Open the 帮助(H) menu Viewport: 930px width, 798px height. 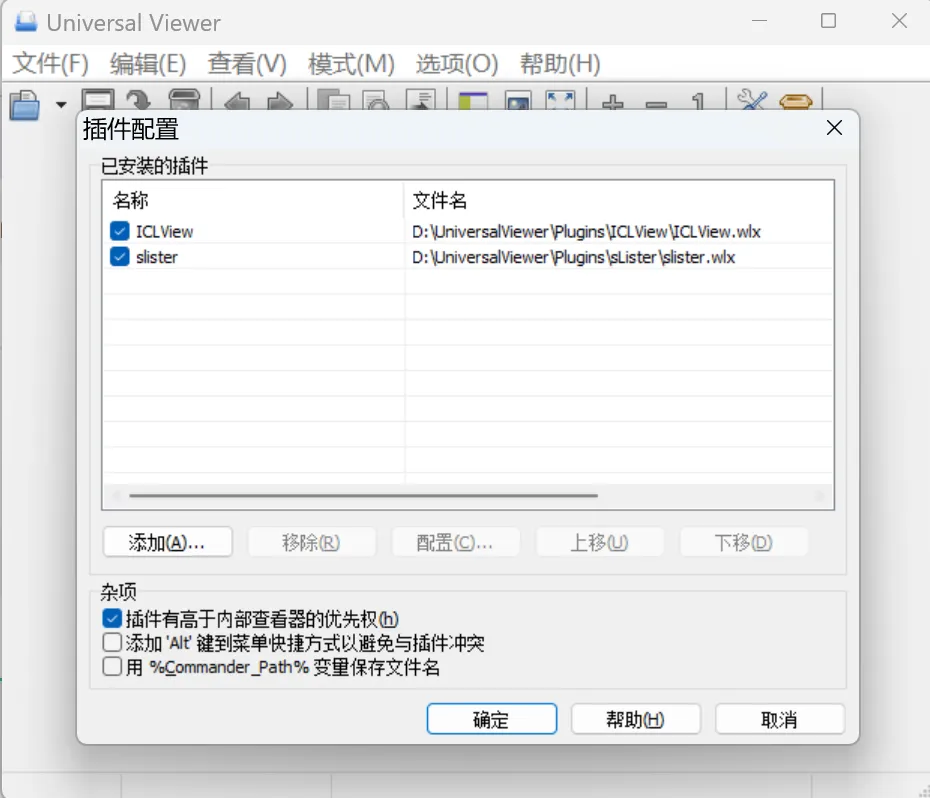(560, 63)
